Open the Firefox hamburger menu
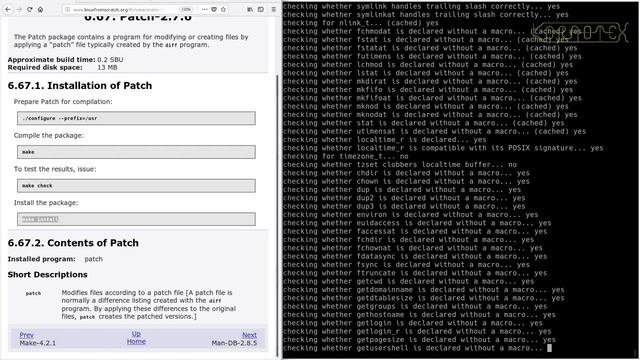This screenshot has height=360, width=640. tap(273, 9)
